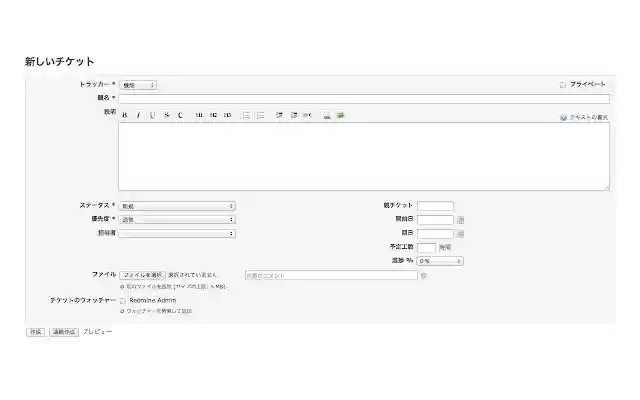
Task: Click the create ticket button
Action: tap(36, 332)
